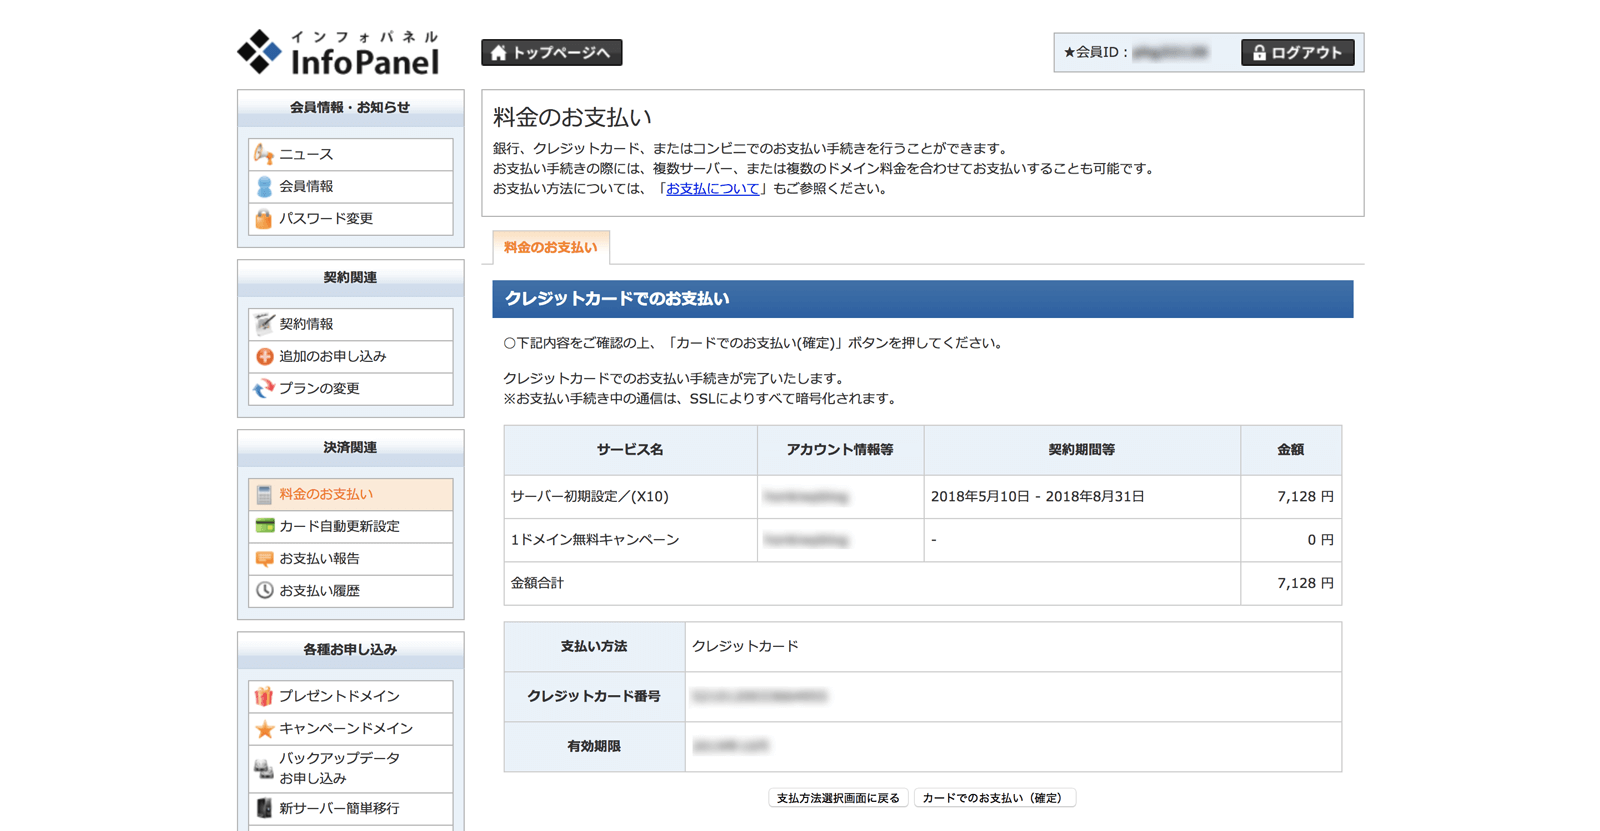Click the InfoPanel logo
Viewport: 1600px width, 831px height.
(338, 52)
